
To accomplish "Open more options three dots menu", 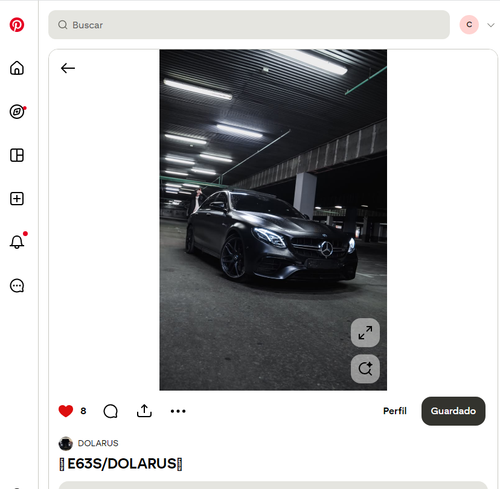I will [178, 411].
